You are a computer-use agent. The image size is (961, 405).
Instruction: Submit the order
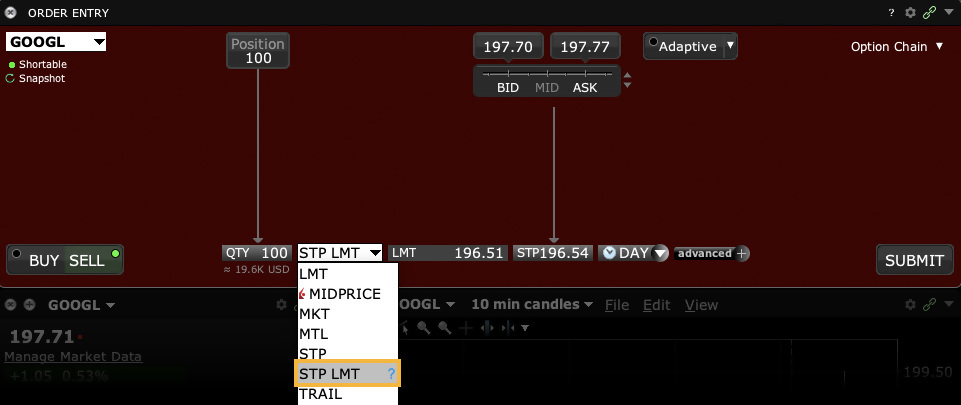tap(914, 260)
